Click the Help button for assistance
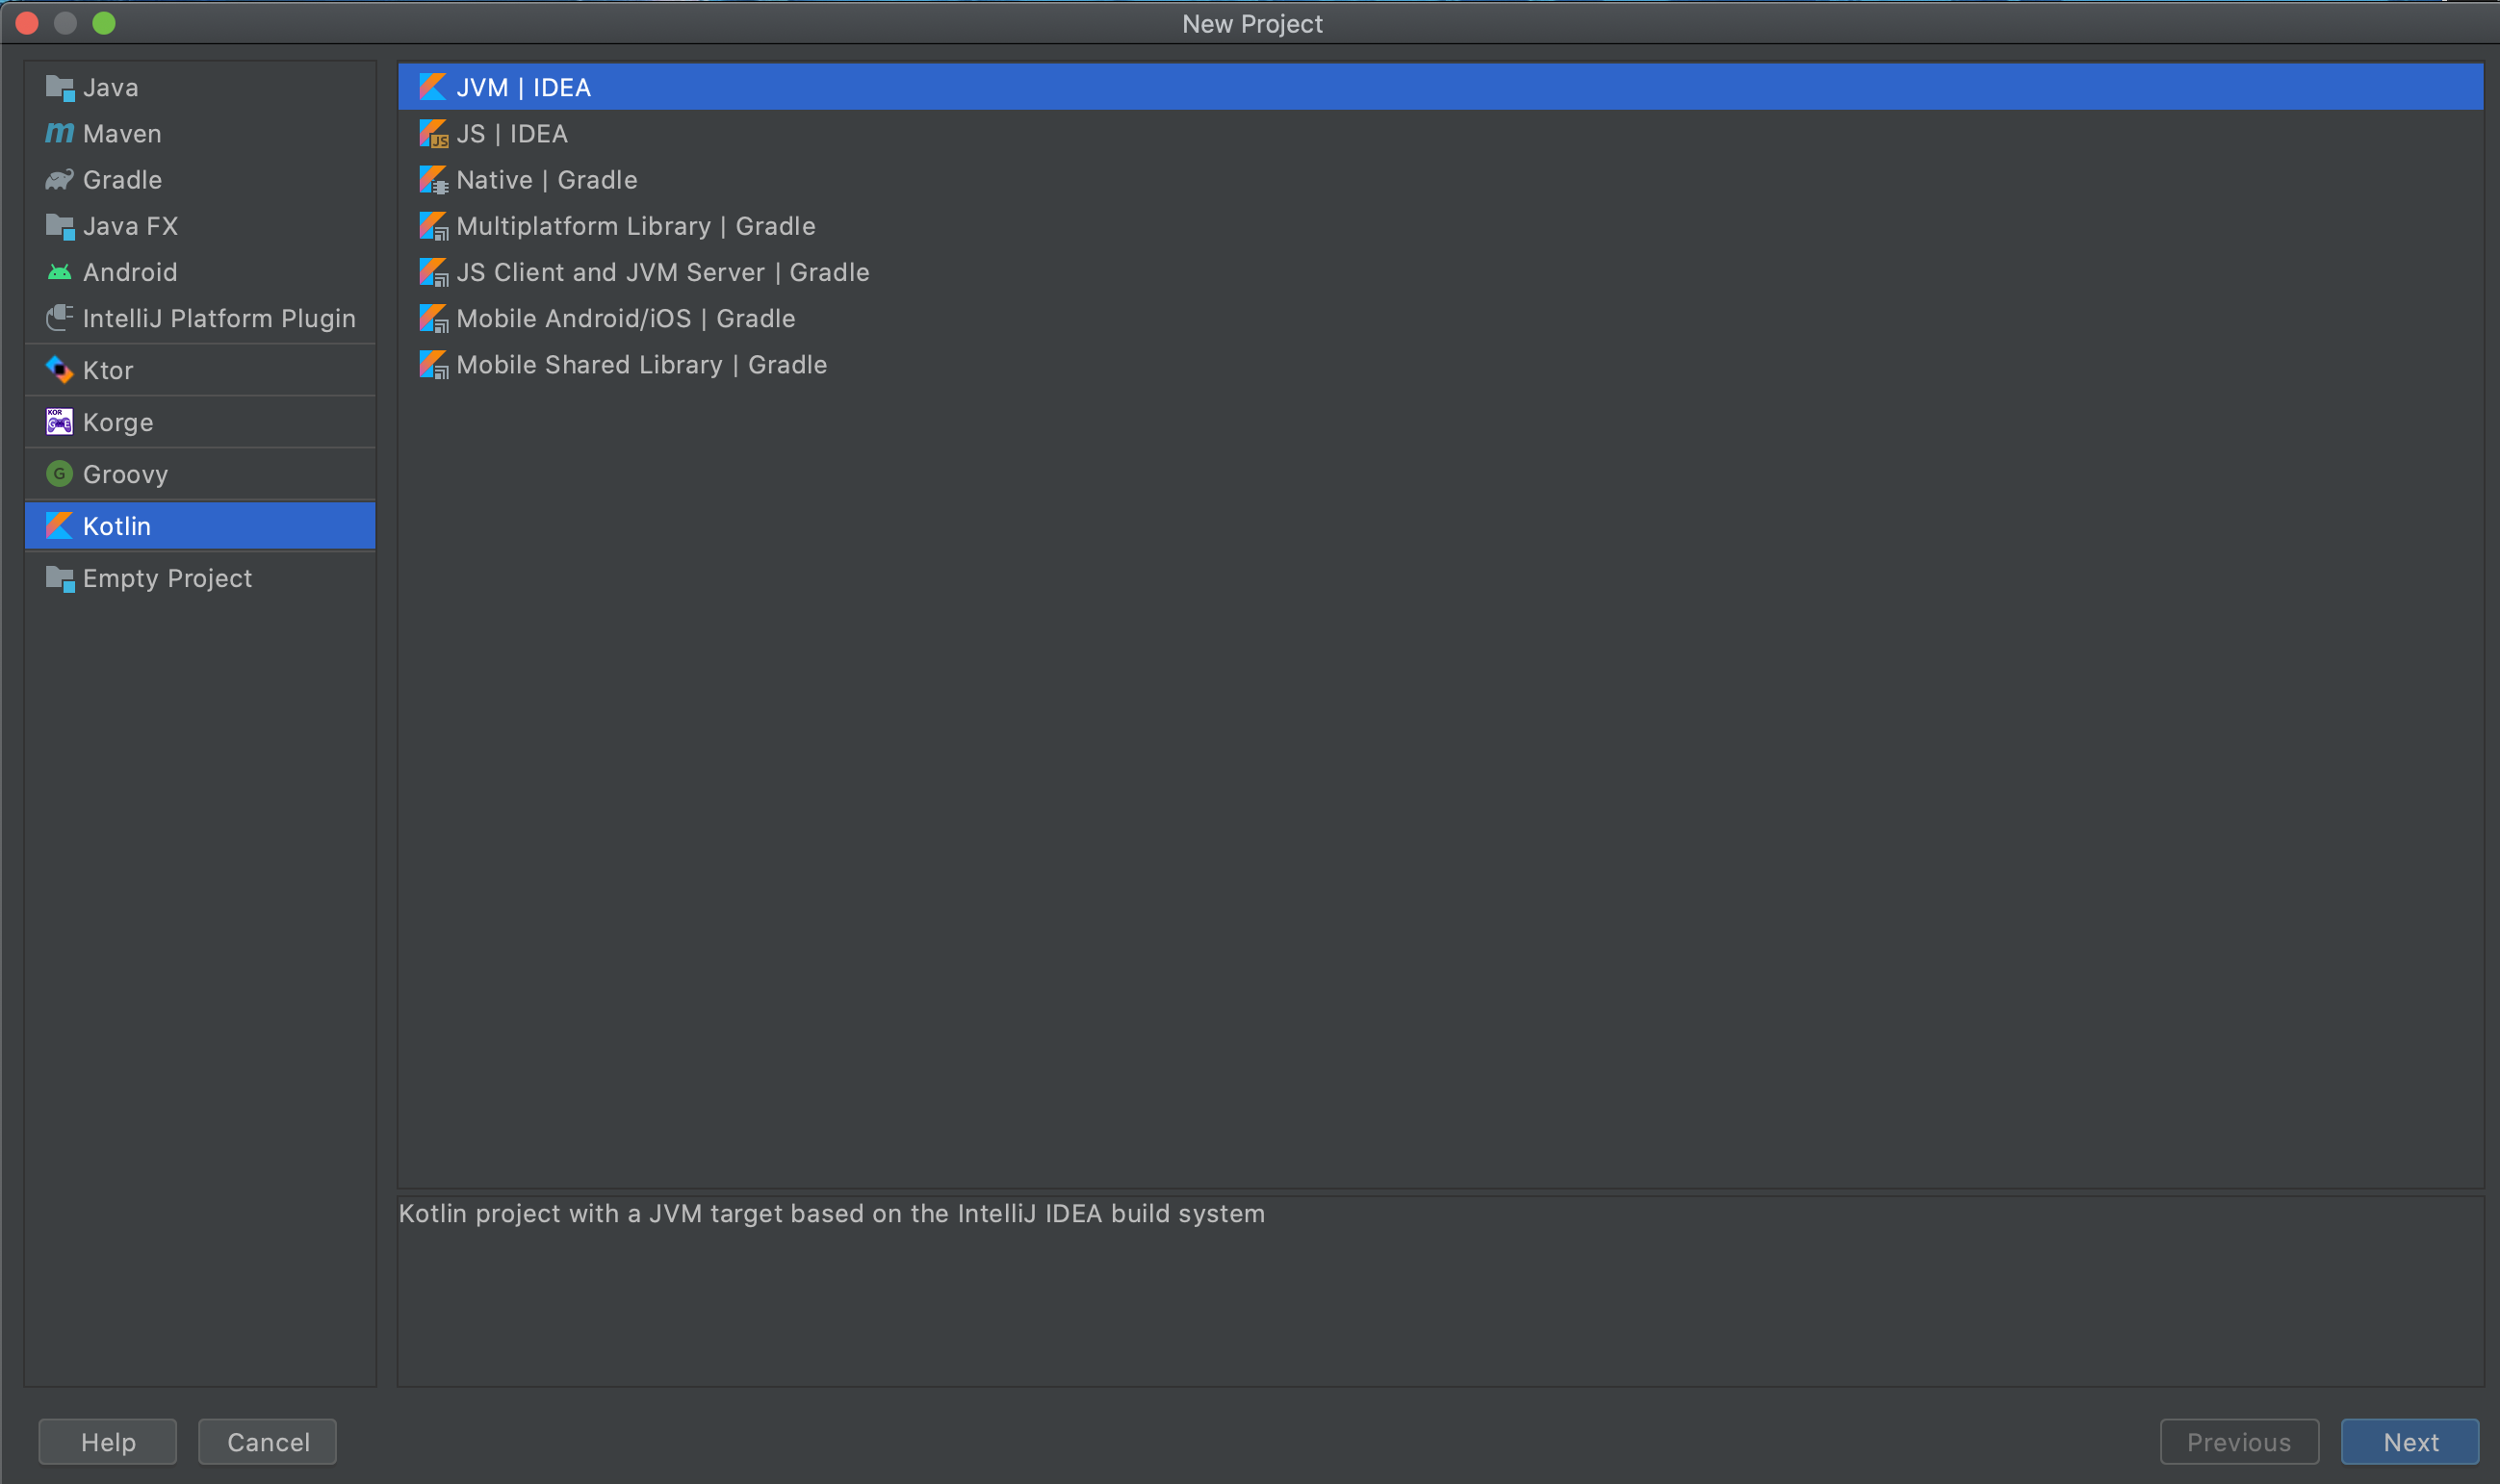 [110, 1442]
